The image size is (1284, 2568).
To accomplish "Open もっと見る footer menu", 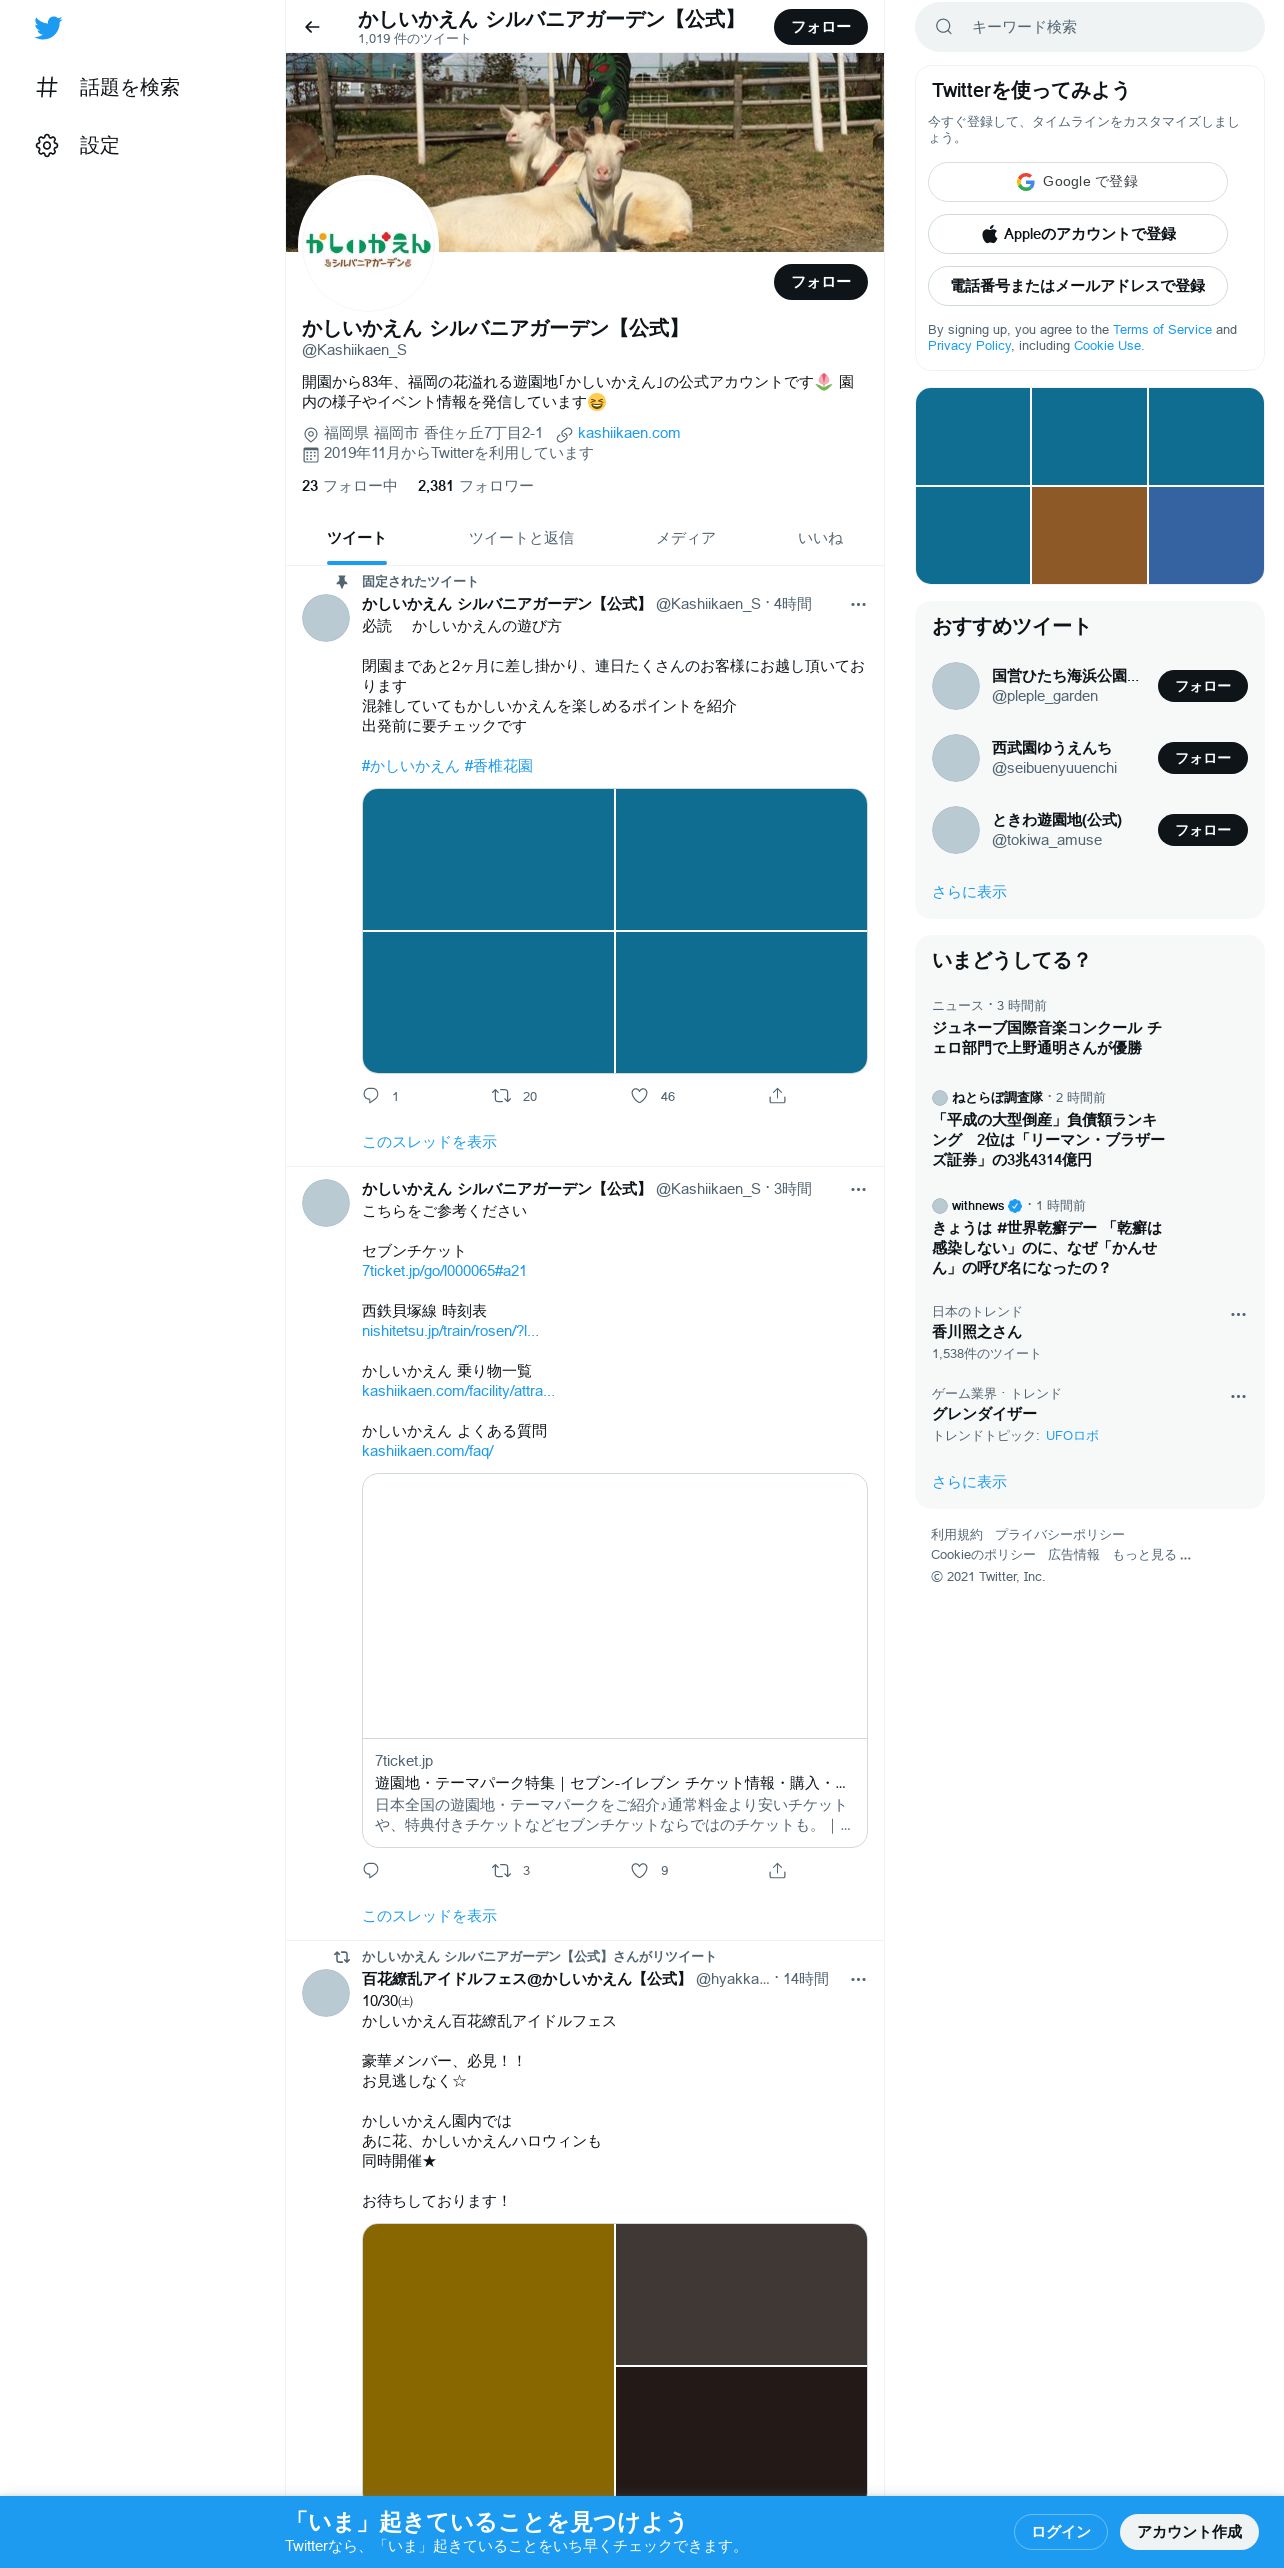I will coord(1151,1555).
